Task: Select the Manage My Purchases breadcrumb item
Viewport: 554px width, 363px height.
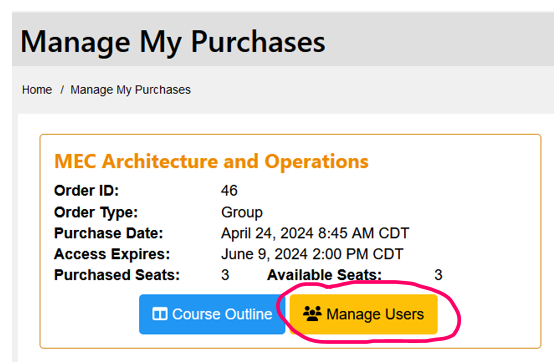Action: tap(130, 90)
